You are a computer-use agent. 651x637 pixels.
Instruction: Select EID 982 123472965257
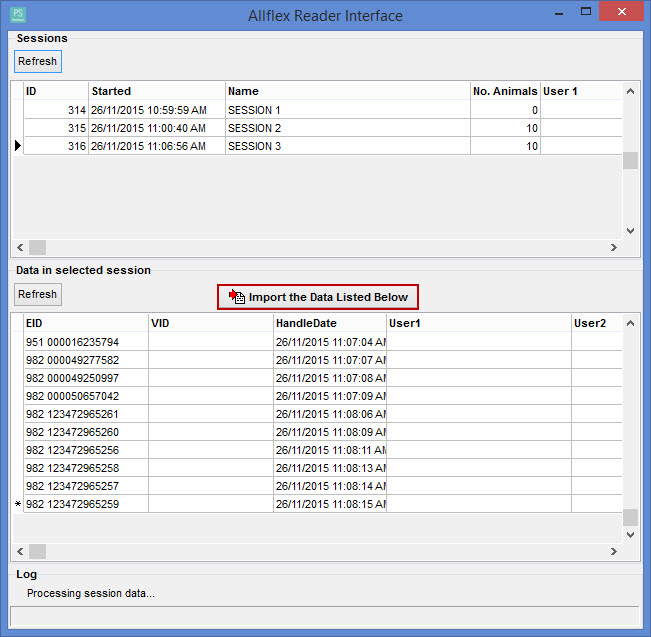[86, 486]
